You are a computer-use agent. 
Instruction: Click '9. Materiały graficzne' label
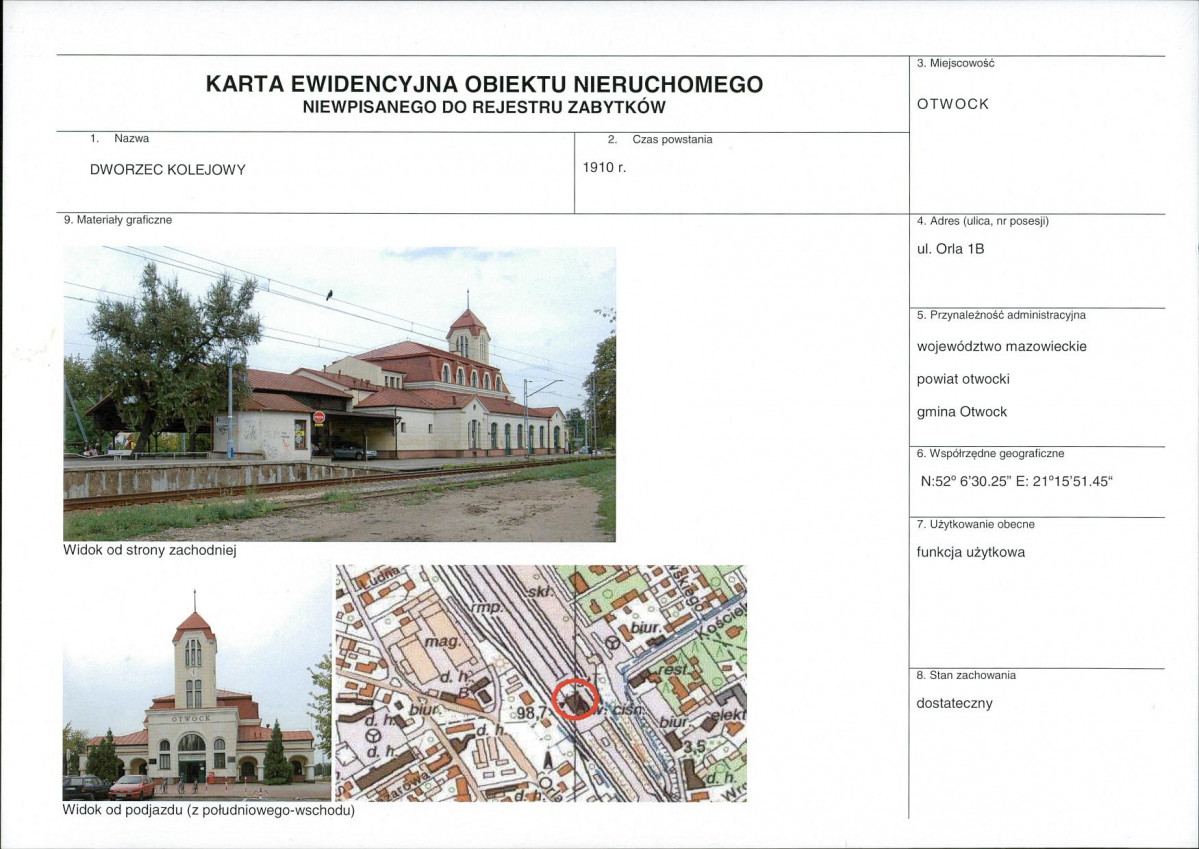(x=118, y=220)
